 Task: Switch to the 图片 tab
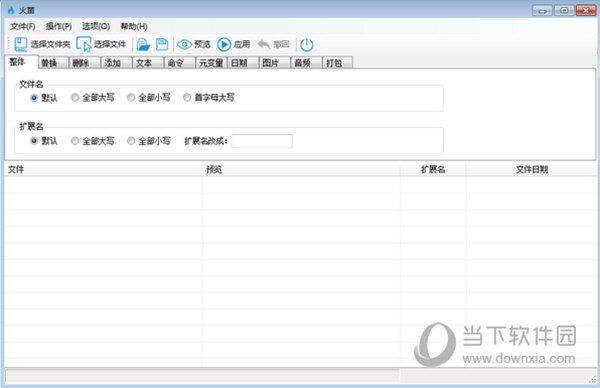tap(275, 63)
